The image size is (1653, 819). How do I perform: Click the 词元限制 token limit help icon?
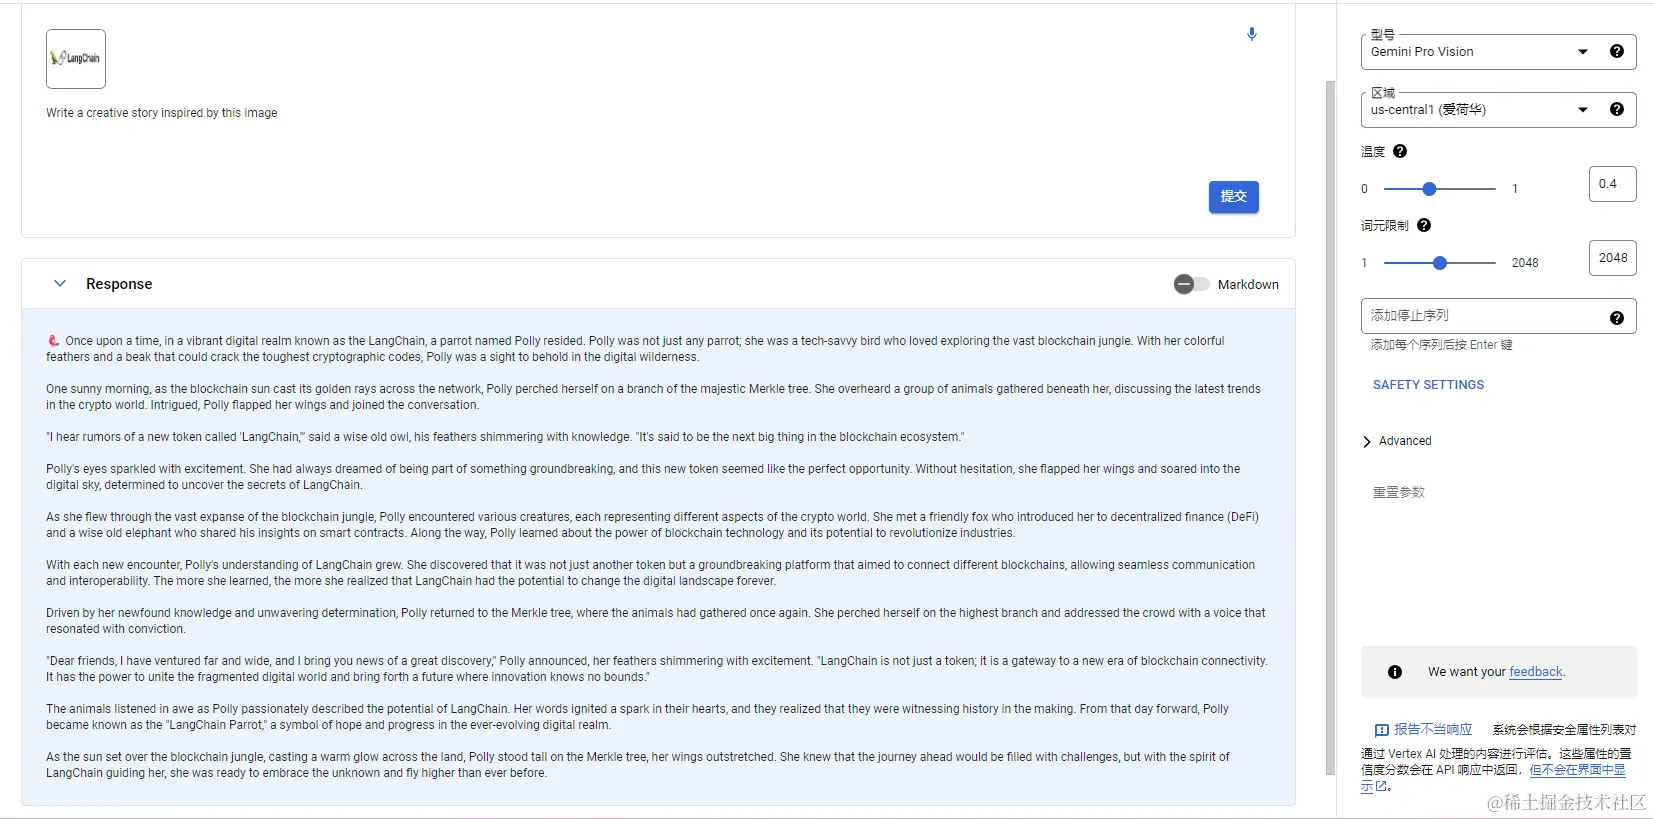click(x=1424, y=226)
